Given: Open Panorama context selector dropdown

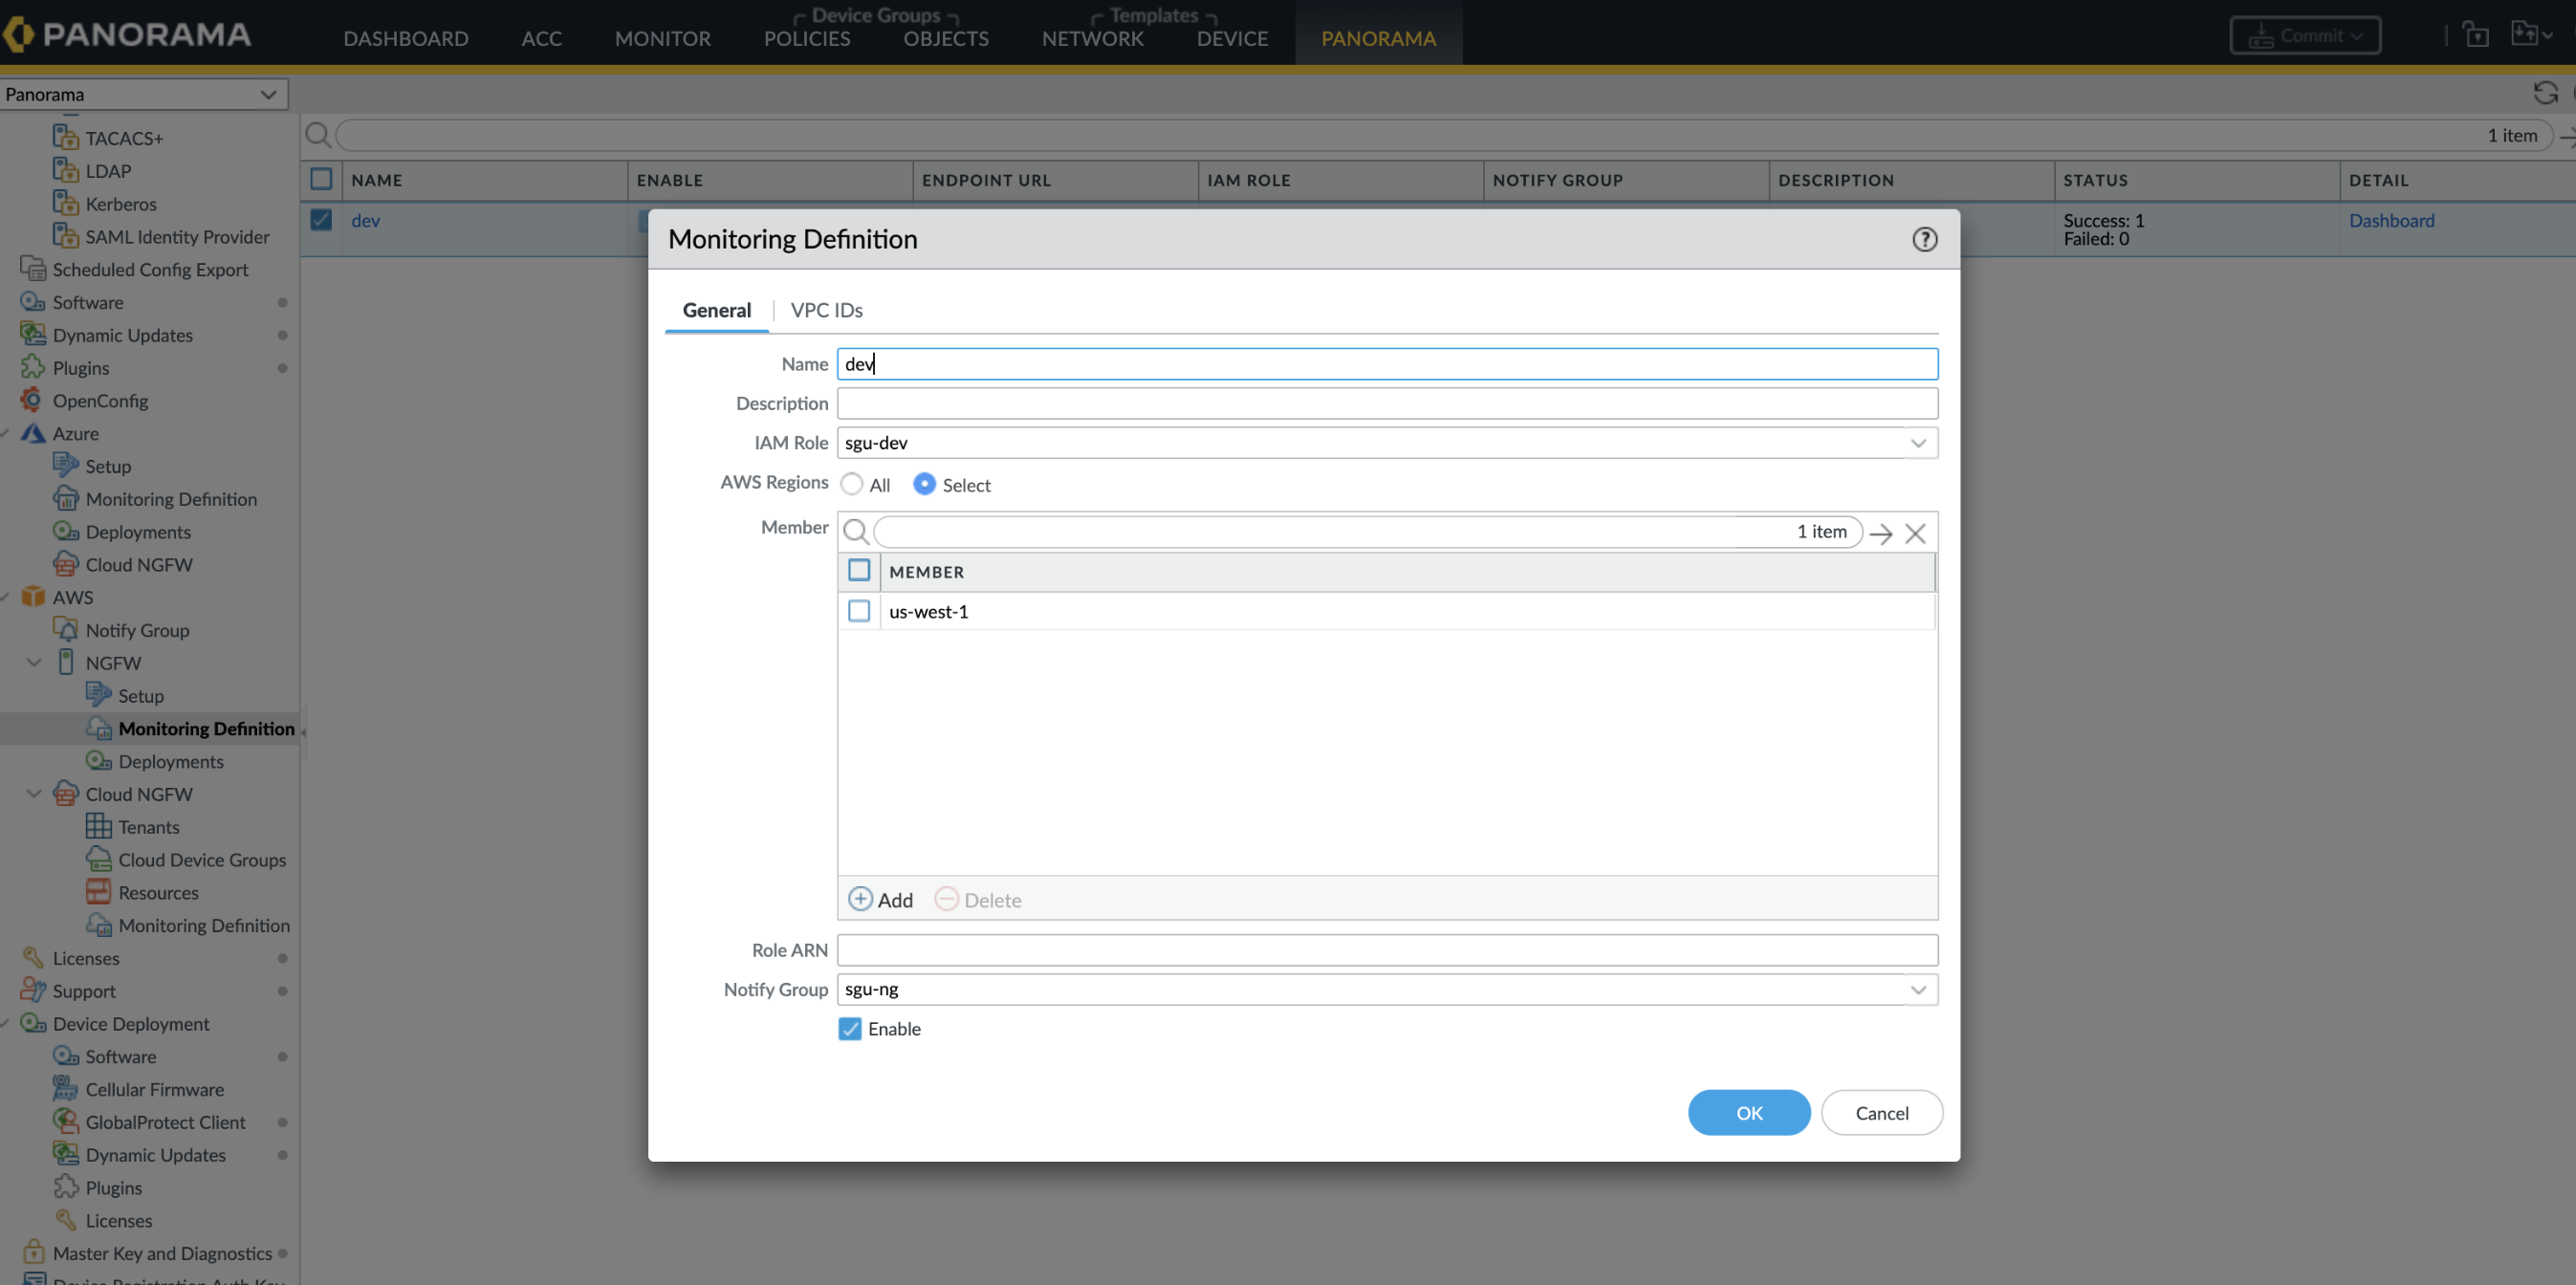Looking at the screenshot, I should point(143,94).
